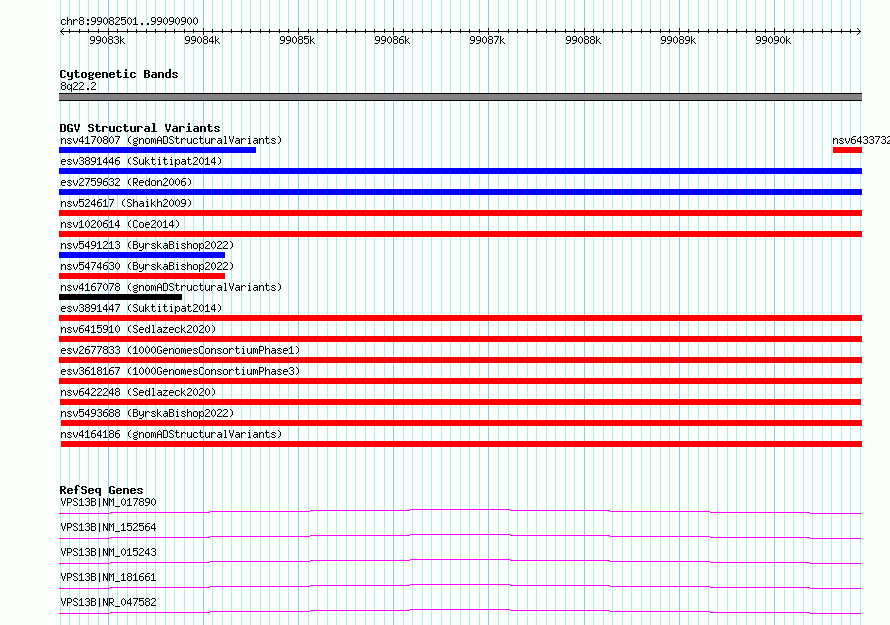Open nsv6422248 (Sedlazeck2020) label
This screenshot has height=625, width=890.
pyautogui.click(x=138, y=392)
